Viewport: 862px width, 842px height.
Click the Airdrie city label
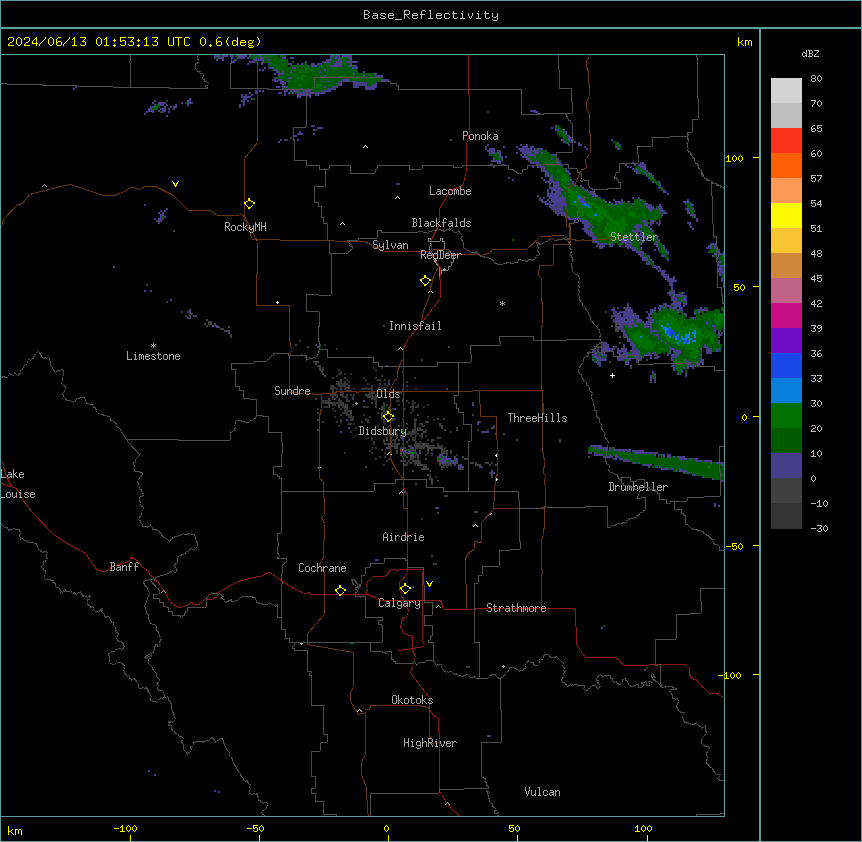point(404,537)
